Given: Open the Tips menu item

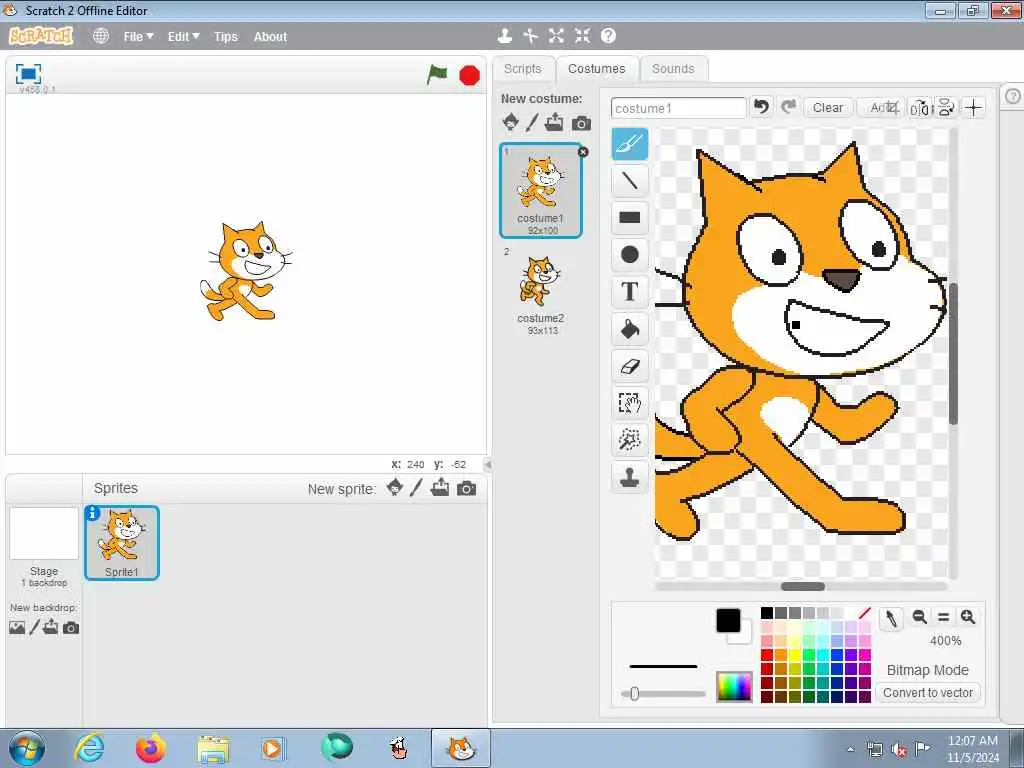Looking at the screenshot, I should coord(226,37).
